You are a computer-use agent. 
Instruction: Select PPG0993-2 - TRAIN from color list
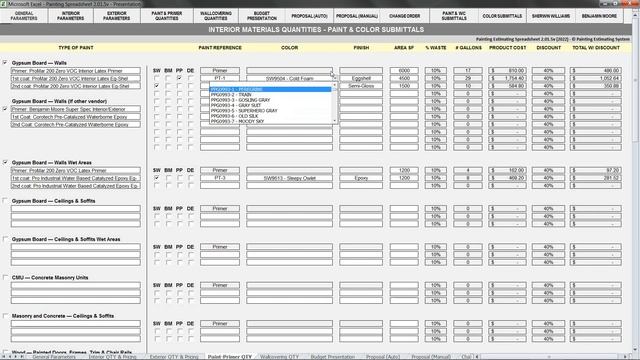[271, 95]
